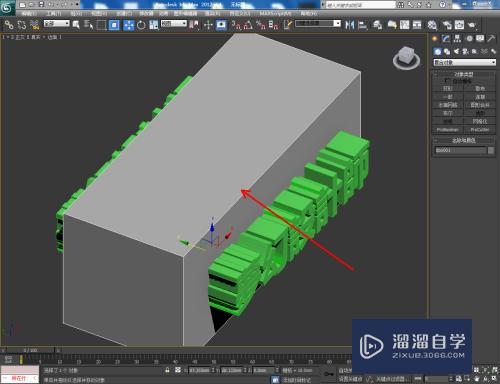Image resolution: width=500 pixels, height=384 pixels.
Task: Switch to the Modify panel tab
Action: (446, 39)
